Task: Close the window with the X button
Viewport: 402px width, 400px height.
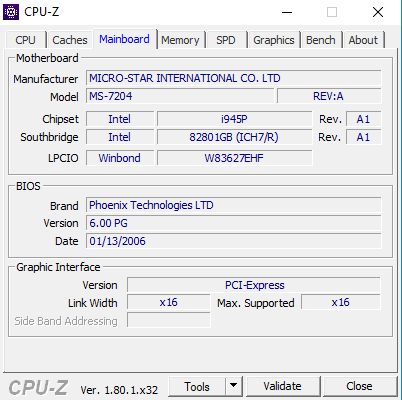Action: click(378, 13)
